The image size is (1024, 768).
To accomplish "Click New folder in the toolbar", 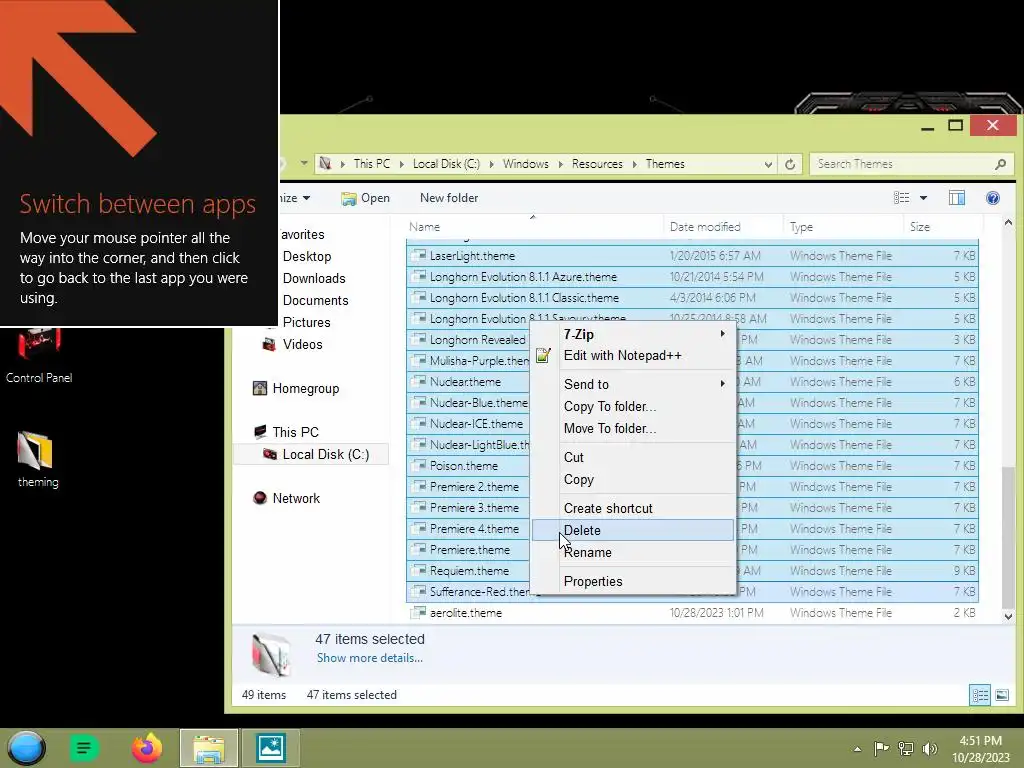I will click(x=449, y=198).
